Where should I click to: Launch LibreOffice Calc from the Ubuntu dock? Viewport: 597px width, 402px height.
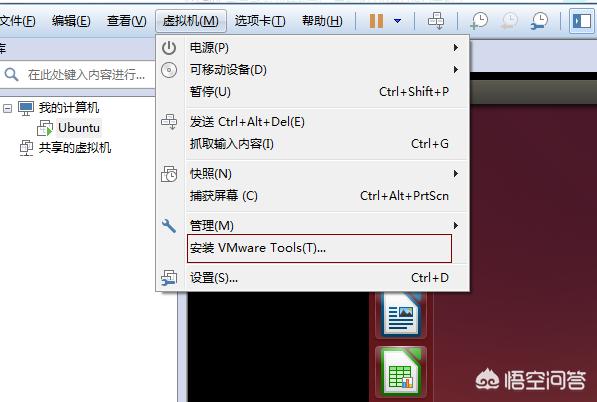pos(401,372)
